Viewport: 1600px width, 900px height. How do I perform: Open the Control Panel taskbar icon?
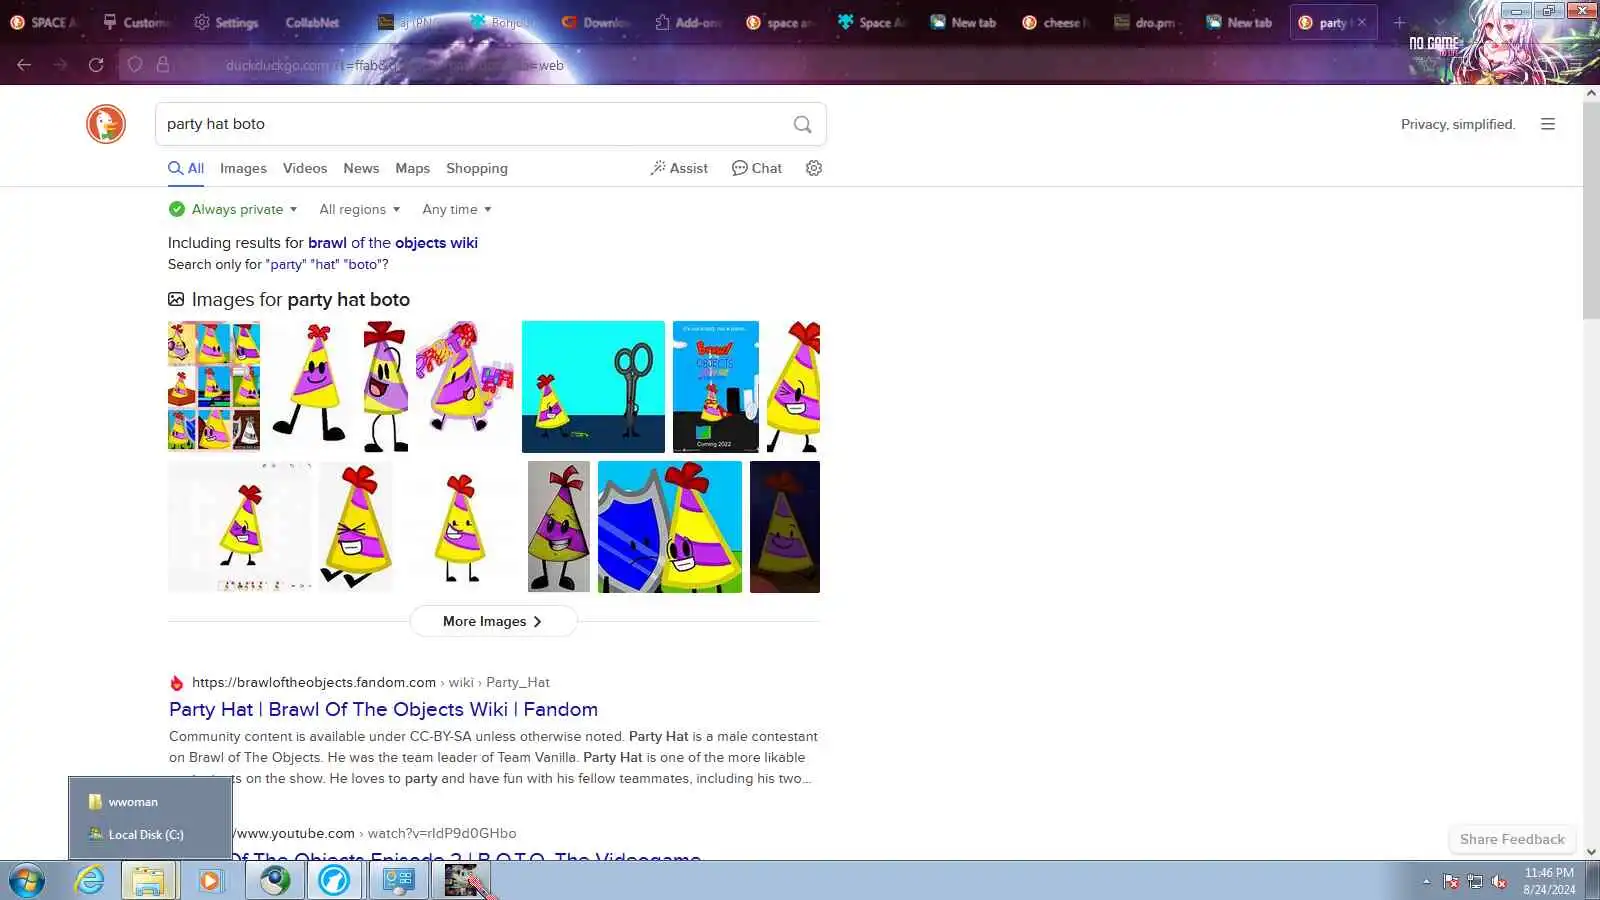click(x=399, y=881)
